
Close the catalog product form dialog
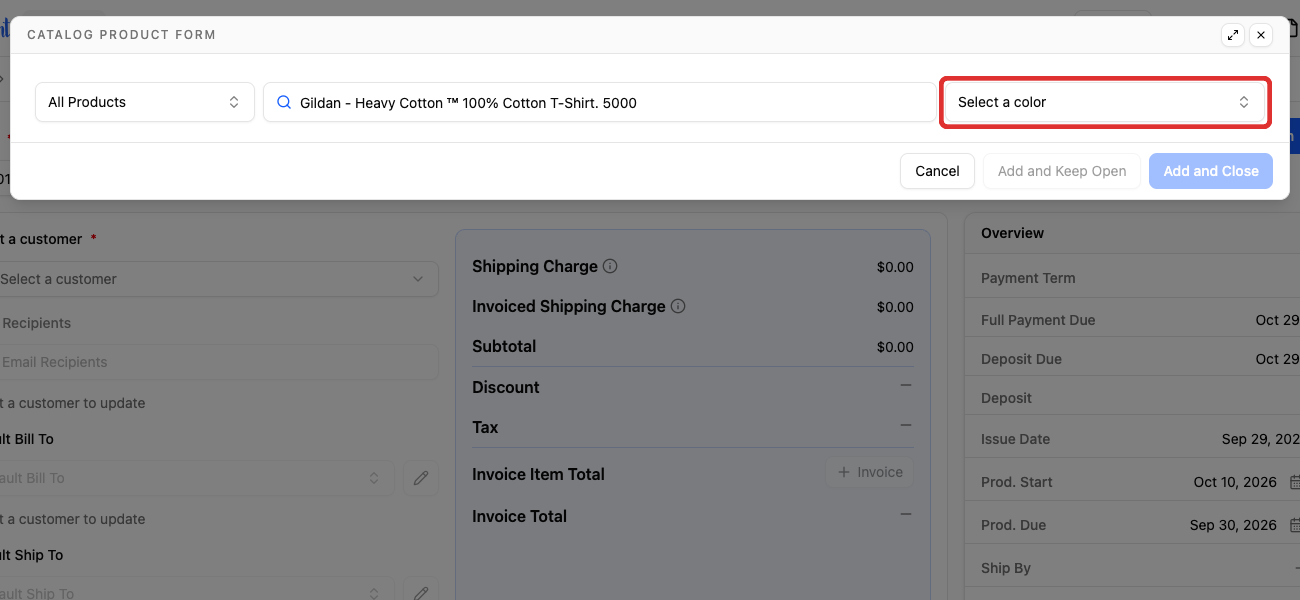[x=1261, y=35]
